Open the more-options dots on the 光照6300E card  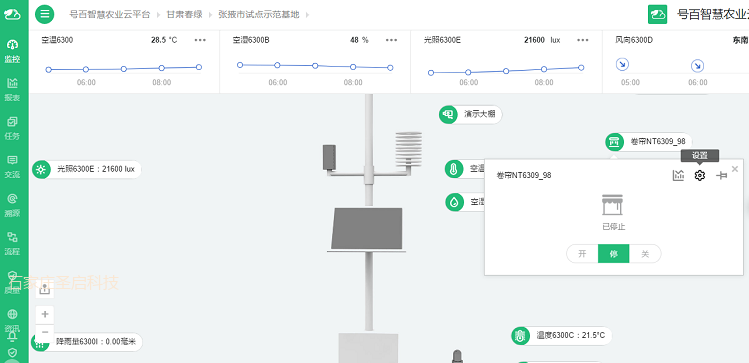point(582,40)
